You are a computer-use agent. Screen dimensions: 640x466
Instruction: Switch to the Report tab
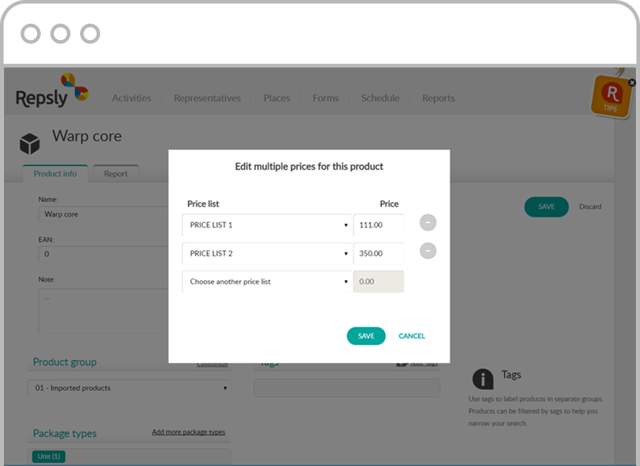tap(116, 173)
